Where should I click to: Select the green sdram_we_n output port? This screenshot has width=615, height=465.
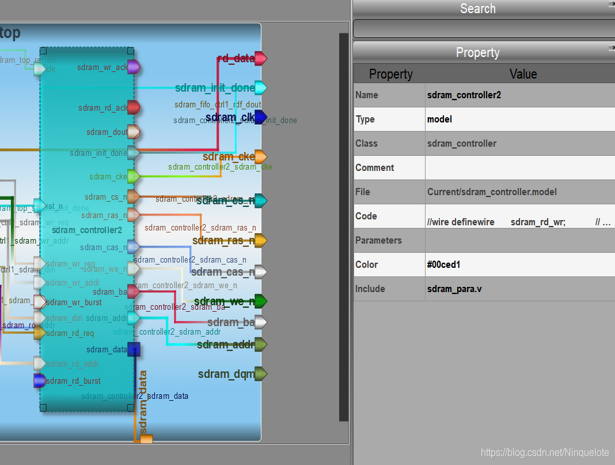(260, 301)
